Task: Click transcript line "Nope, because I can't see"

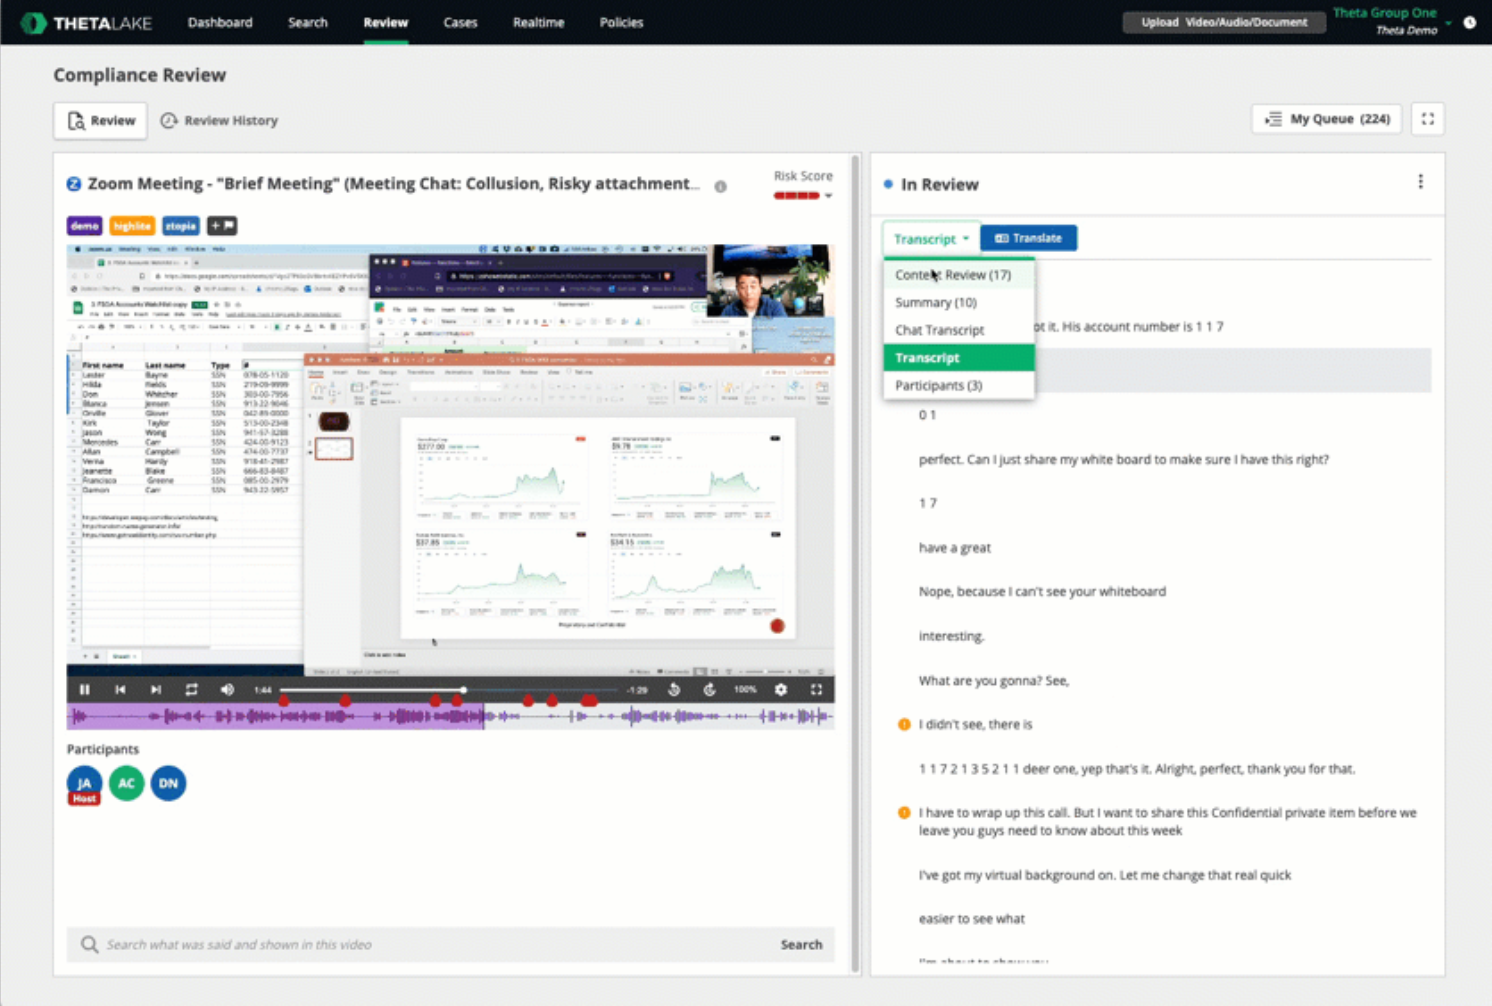Action: pyautogui.click(x=1042, y=591)
